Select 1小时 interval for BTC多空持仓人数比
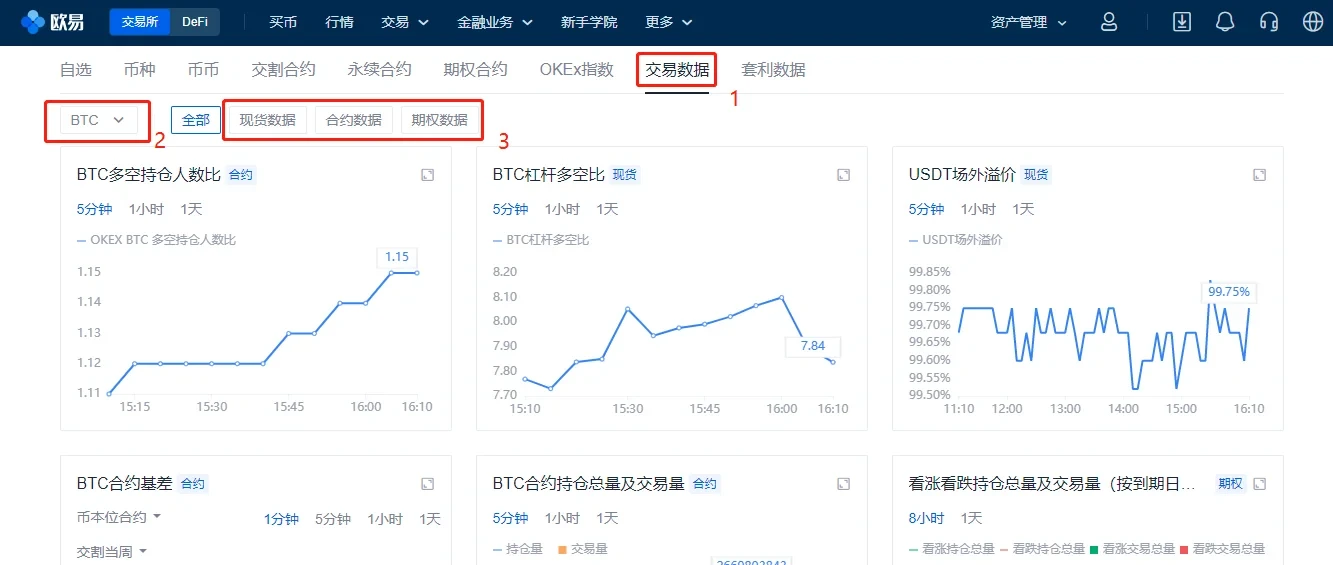This screenshot has width=1333, height=565. tap(144, 209)
